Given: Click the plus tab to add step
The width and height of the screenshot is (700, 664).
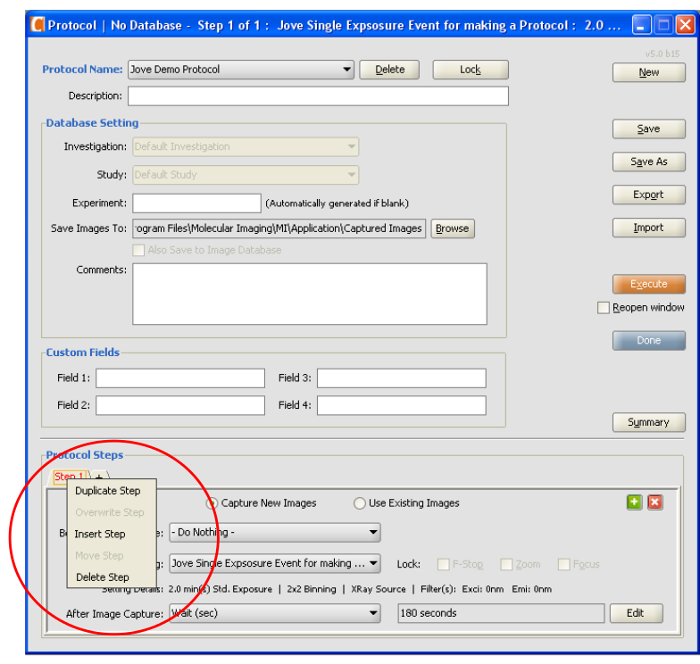Looking at the screenshot, I should point(100,476).
